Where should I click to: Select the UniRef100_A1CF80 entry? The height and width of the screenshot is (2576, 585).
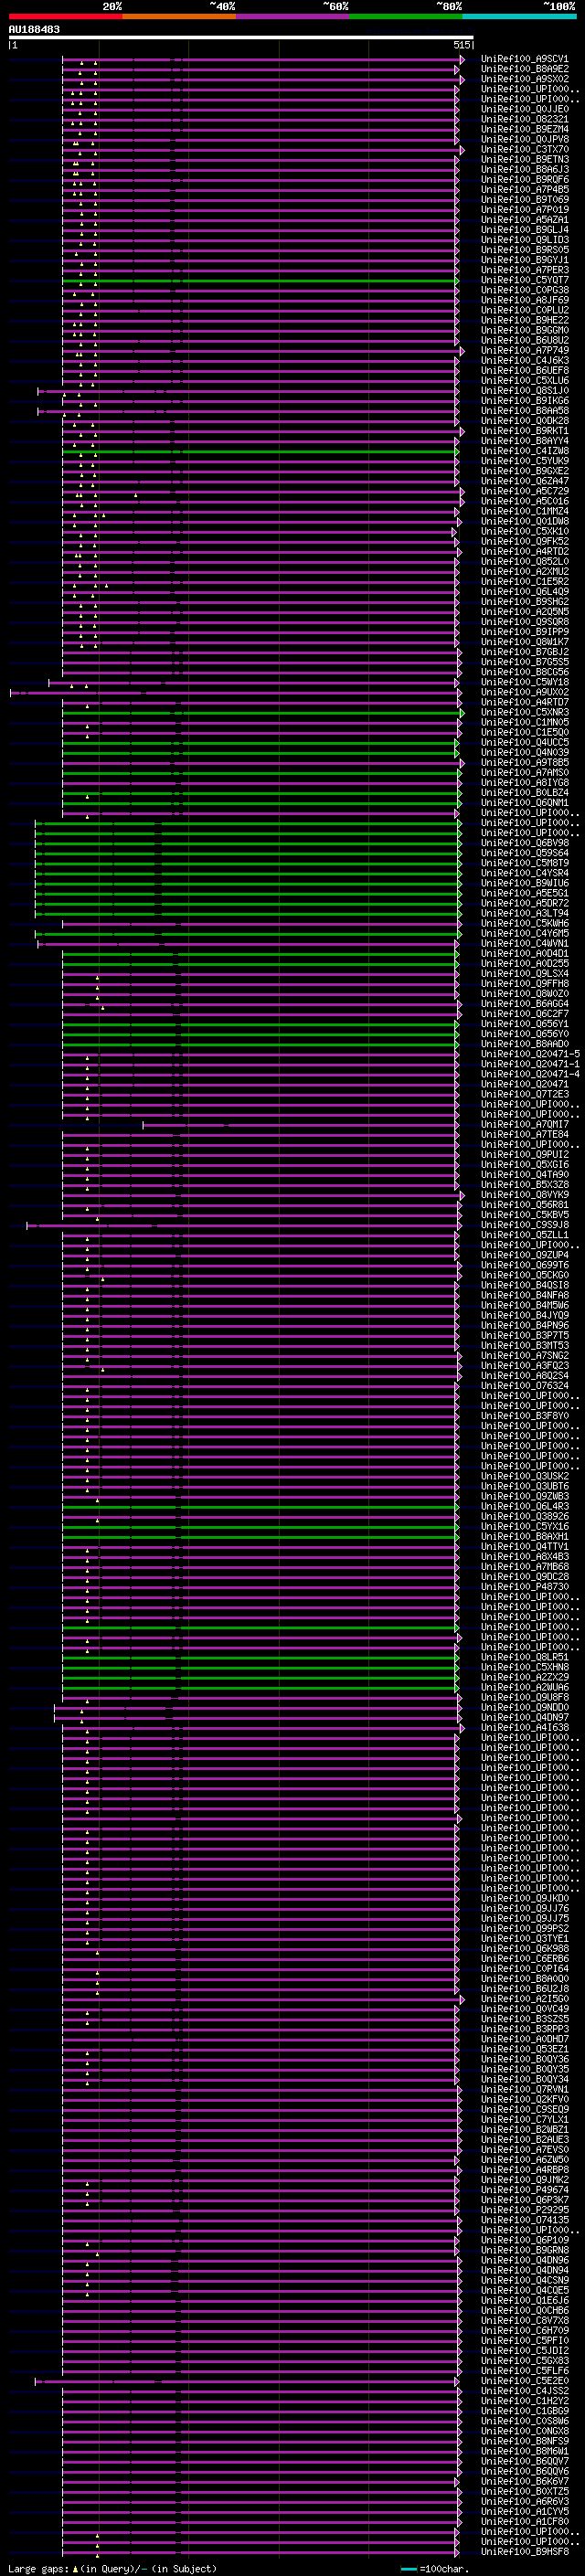(525, 2521)
